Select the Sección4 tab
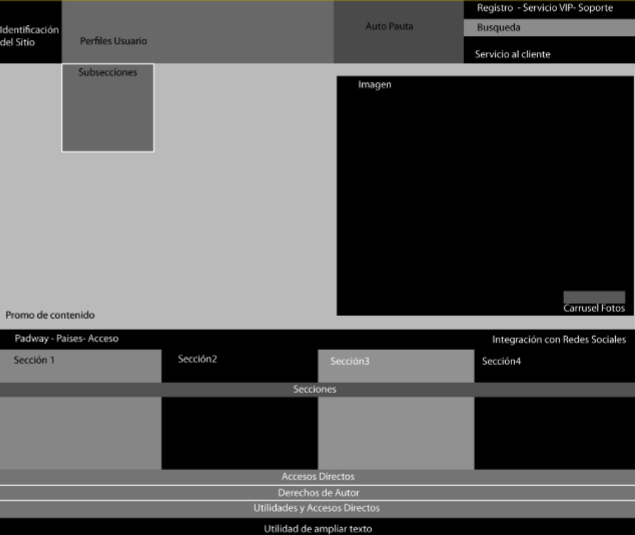635x535 pixels. tap(554, 366)
